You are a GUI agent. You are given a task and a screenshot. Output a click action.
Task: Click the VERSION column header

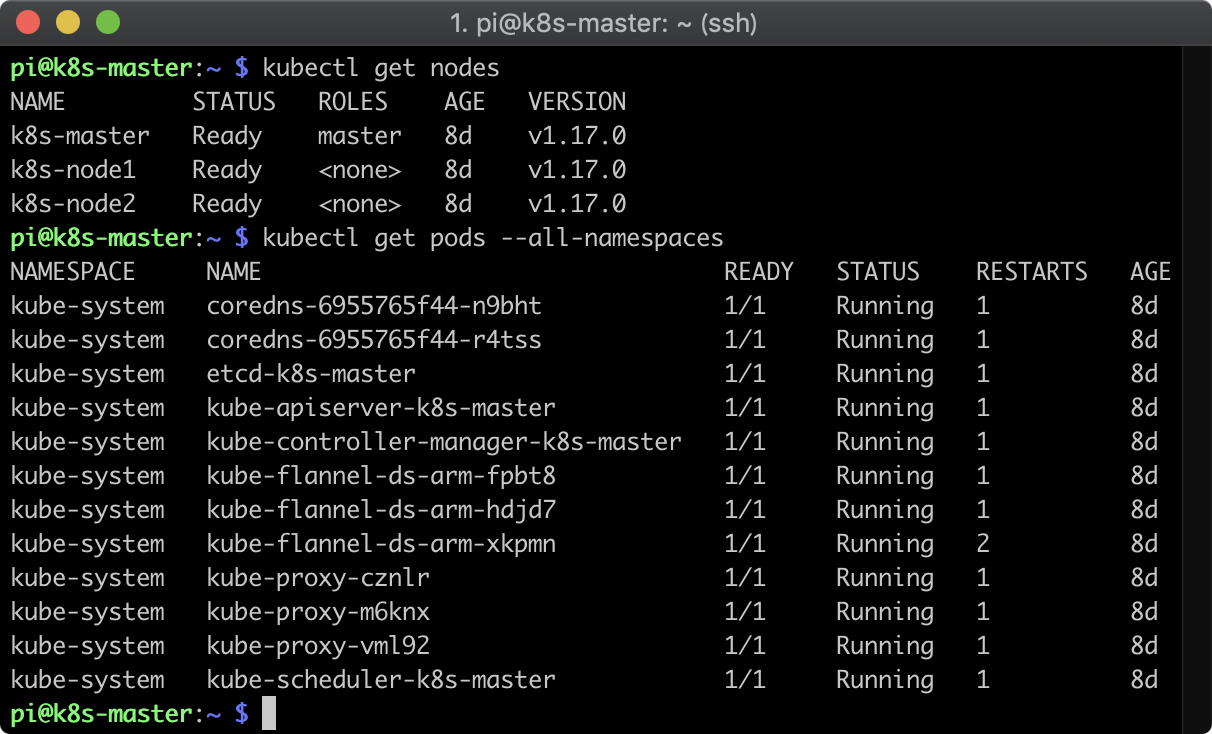click(577, 102)
